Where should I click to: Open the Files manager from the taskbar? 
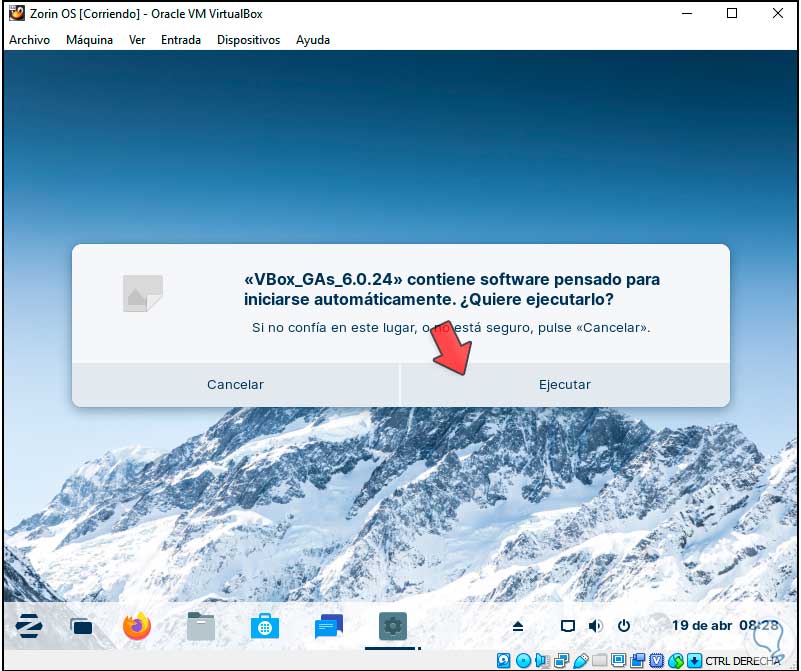[201, 626]
